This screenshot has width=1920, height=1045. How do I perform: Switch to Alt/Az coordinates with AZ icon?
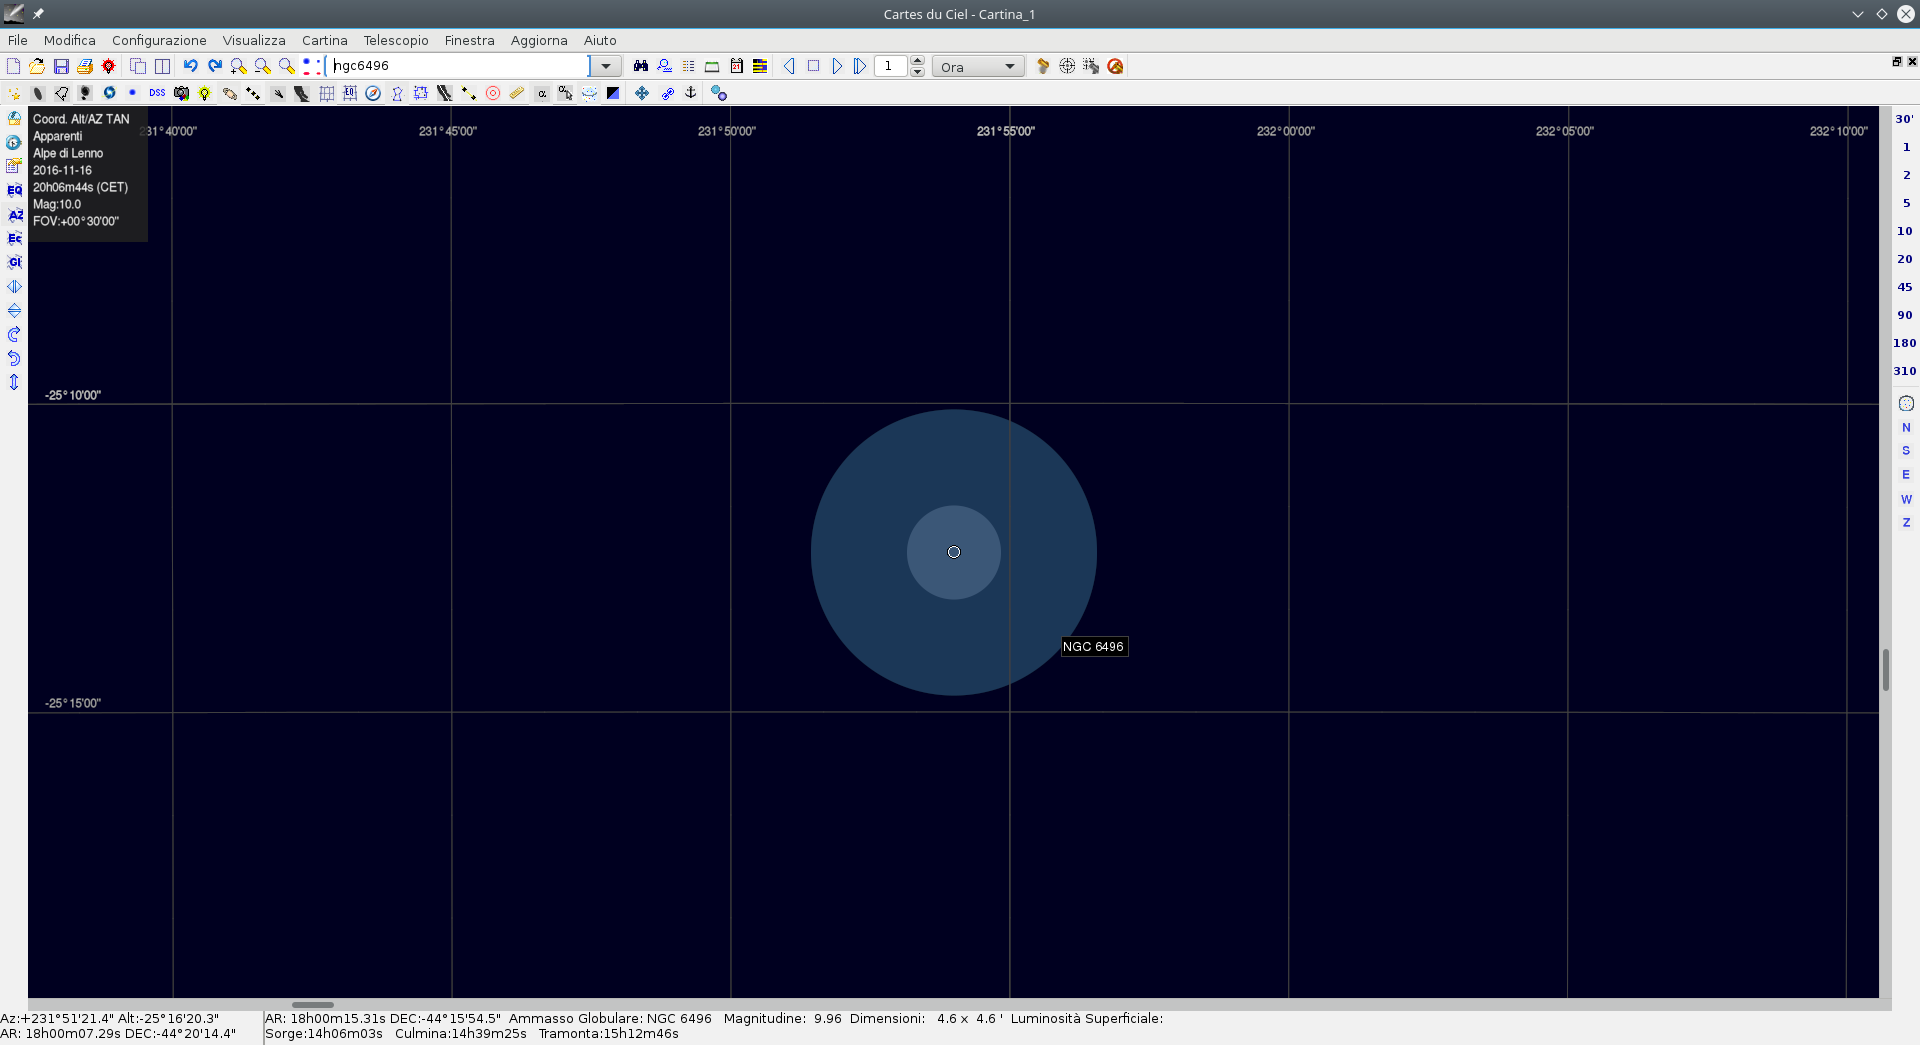coord(14,214)
